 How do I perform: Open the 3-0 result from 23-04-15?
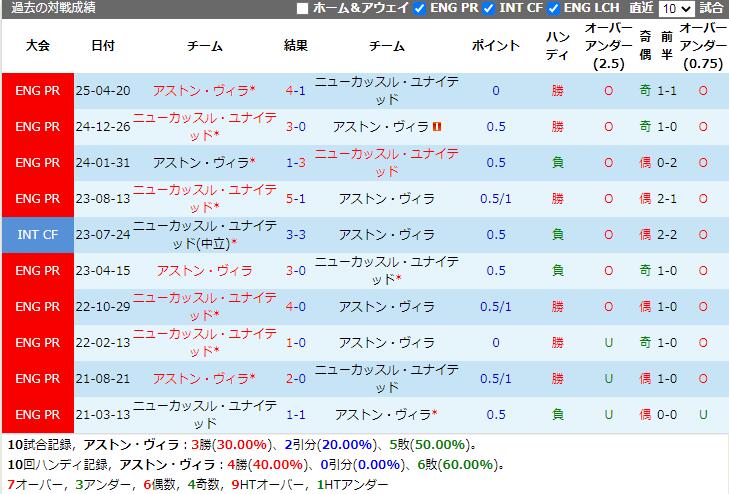(x=296, y=270)
